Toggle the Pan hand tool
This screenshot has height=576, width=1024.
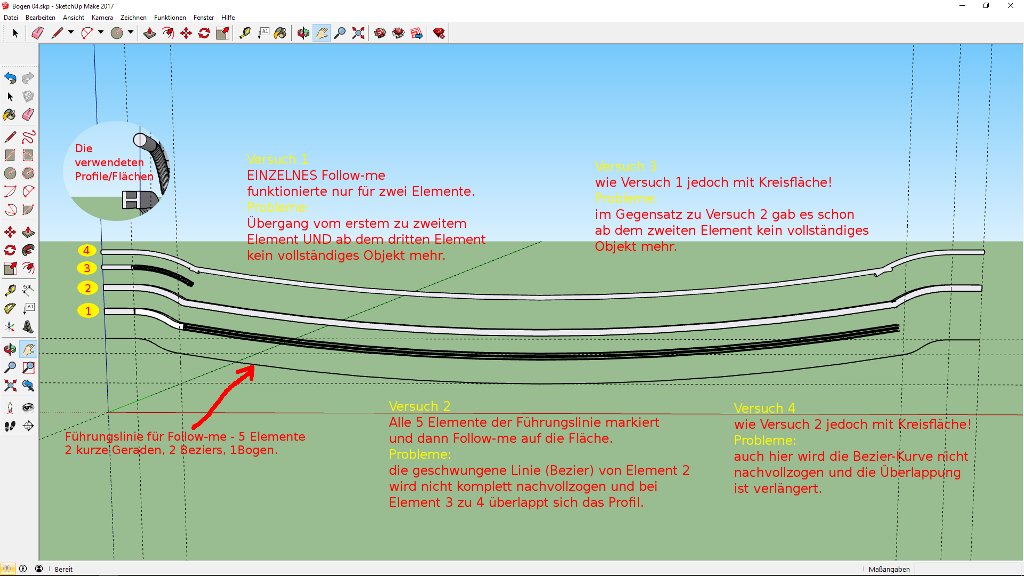(322, 33)
